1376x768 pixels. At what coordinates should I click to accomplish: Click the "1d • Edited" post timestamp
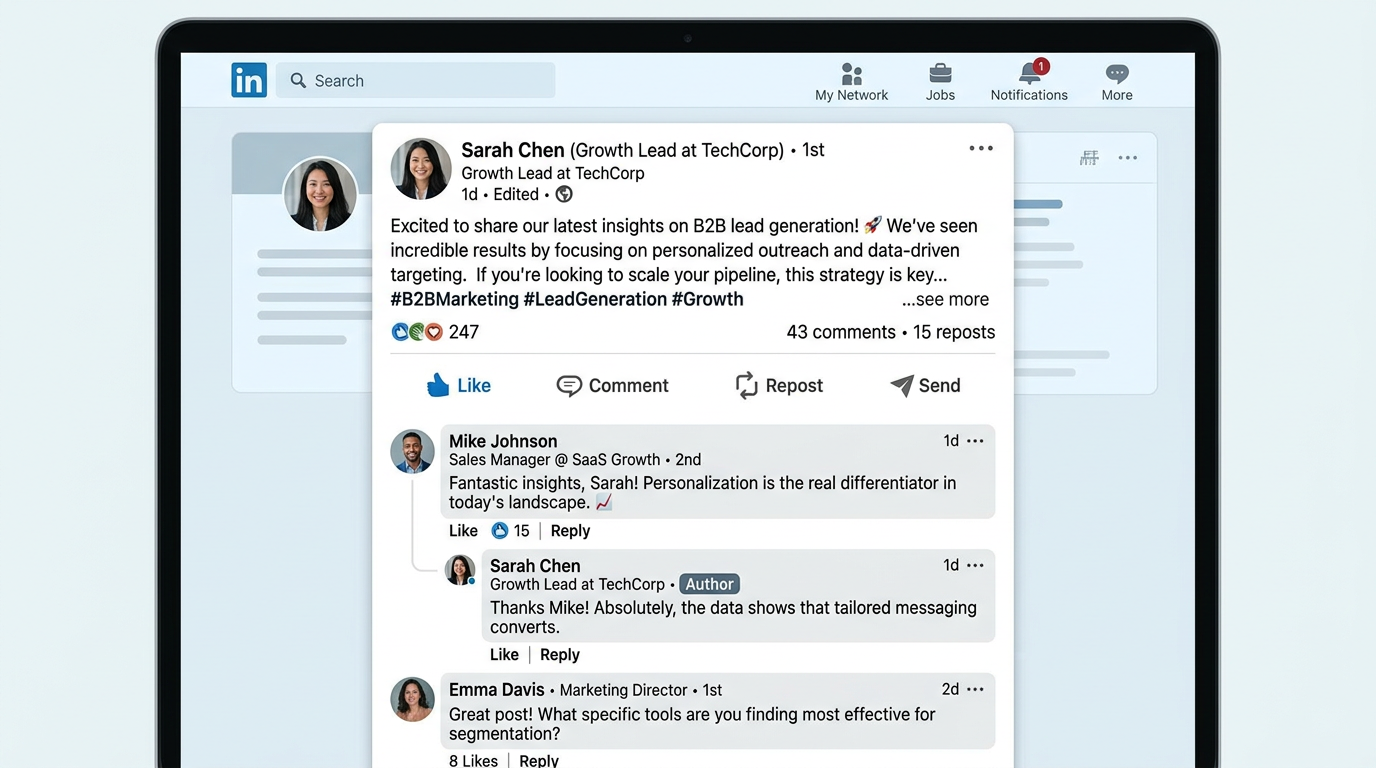[x=500, y=194]
